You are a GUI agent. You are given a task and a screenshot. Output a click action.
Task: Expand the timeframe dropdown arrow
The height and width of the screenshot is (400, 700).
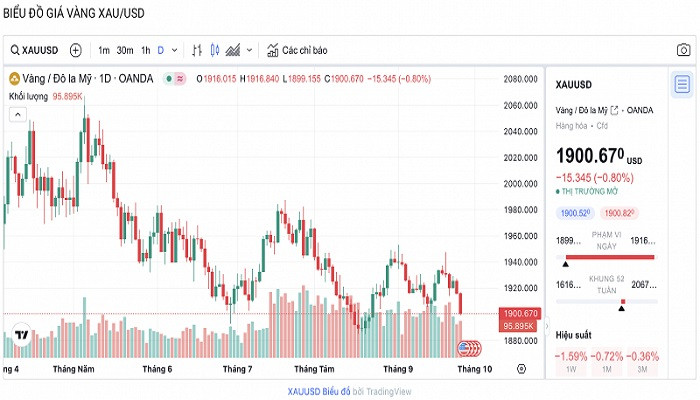pos(175,50)
